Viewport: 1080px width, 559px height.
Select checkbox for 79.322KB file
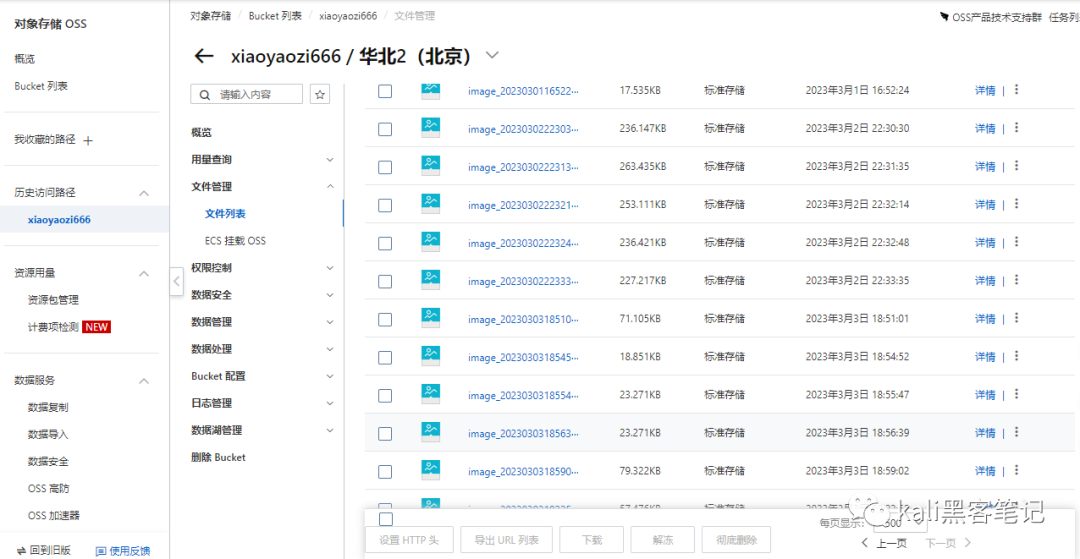click(385, 472)
